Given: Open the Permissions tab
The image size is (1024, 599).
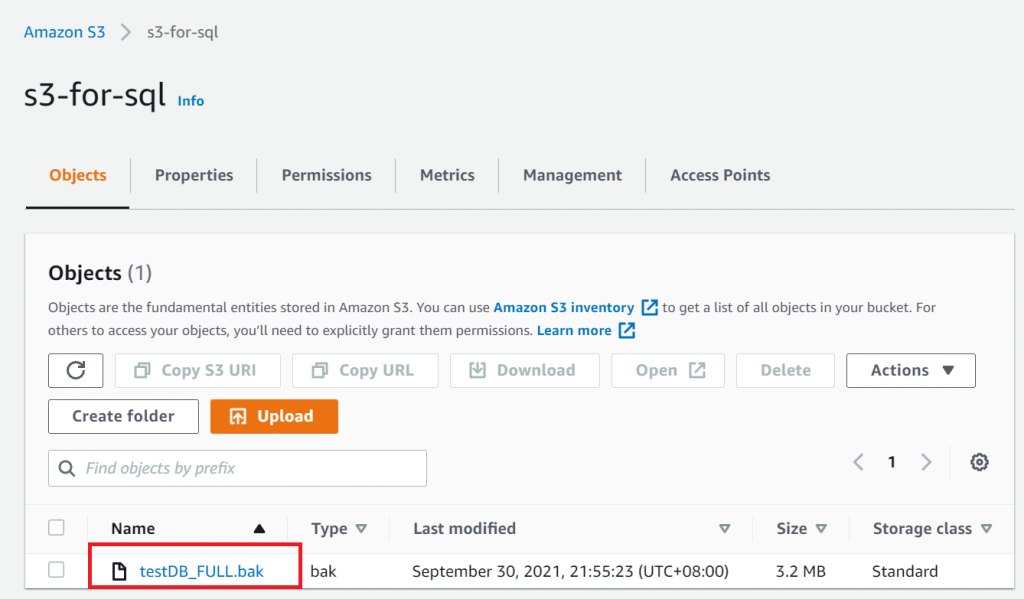Looking at the screenshot, I should click(327, 175).
